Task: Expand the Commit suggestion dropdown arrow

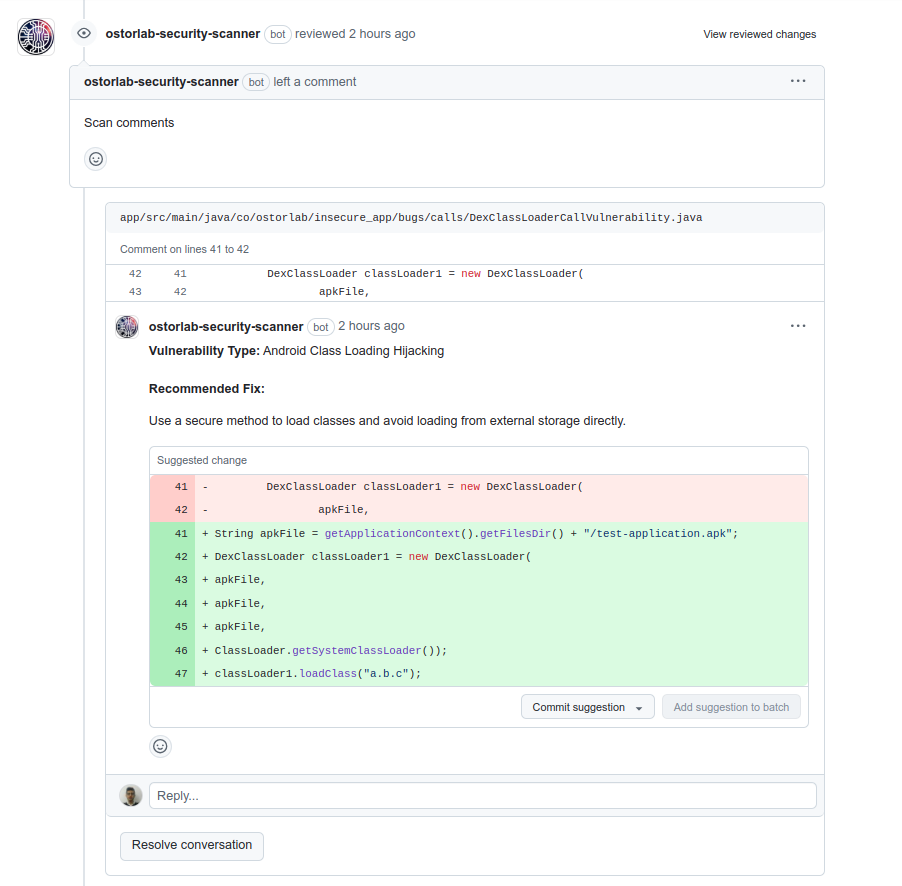Action: click(x=639, y=708)
